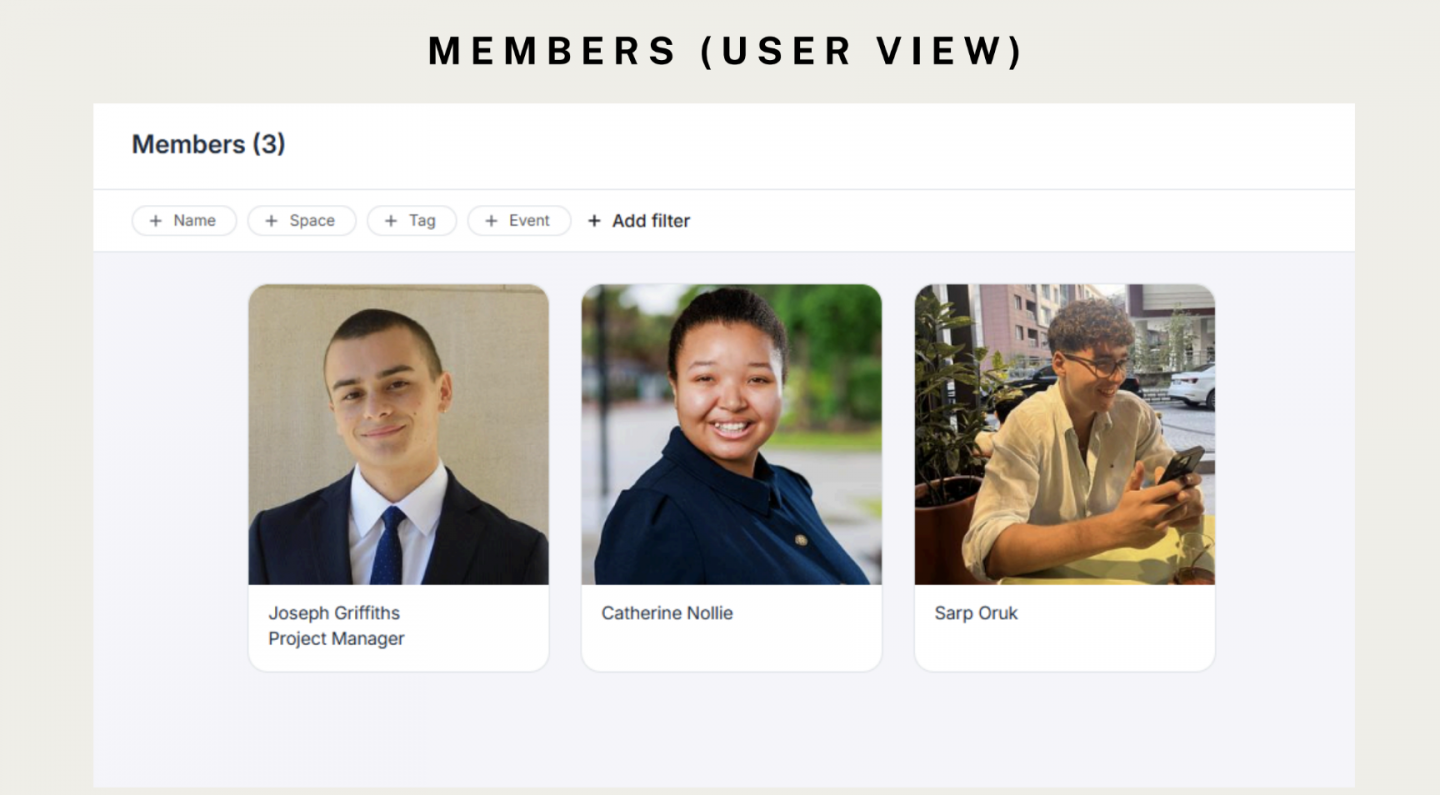This screenshot has height=795, width=1440.
Task: Click the blank footer below Sarp Oruk's name
Action: coord(1064,648)
